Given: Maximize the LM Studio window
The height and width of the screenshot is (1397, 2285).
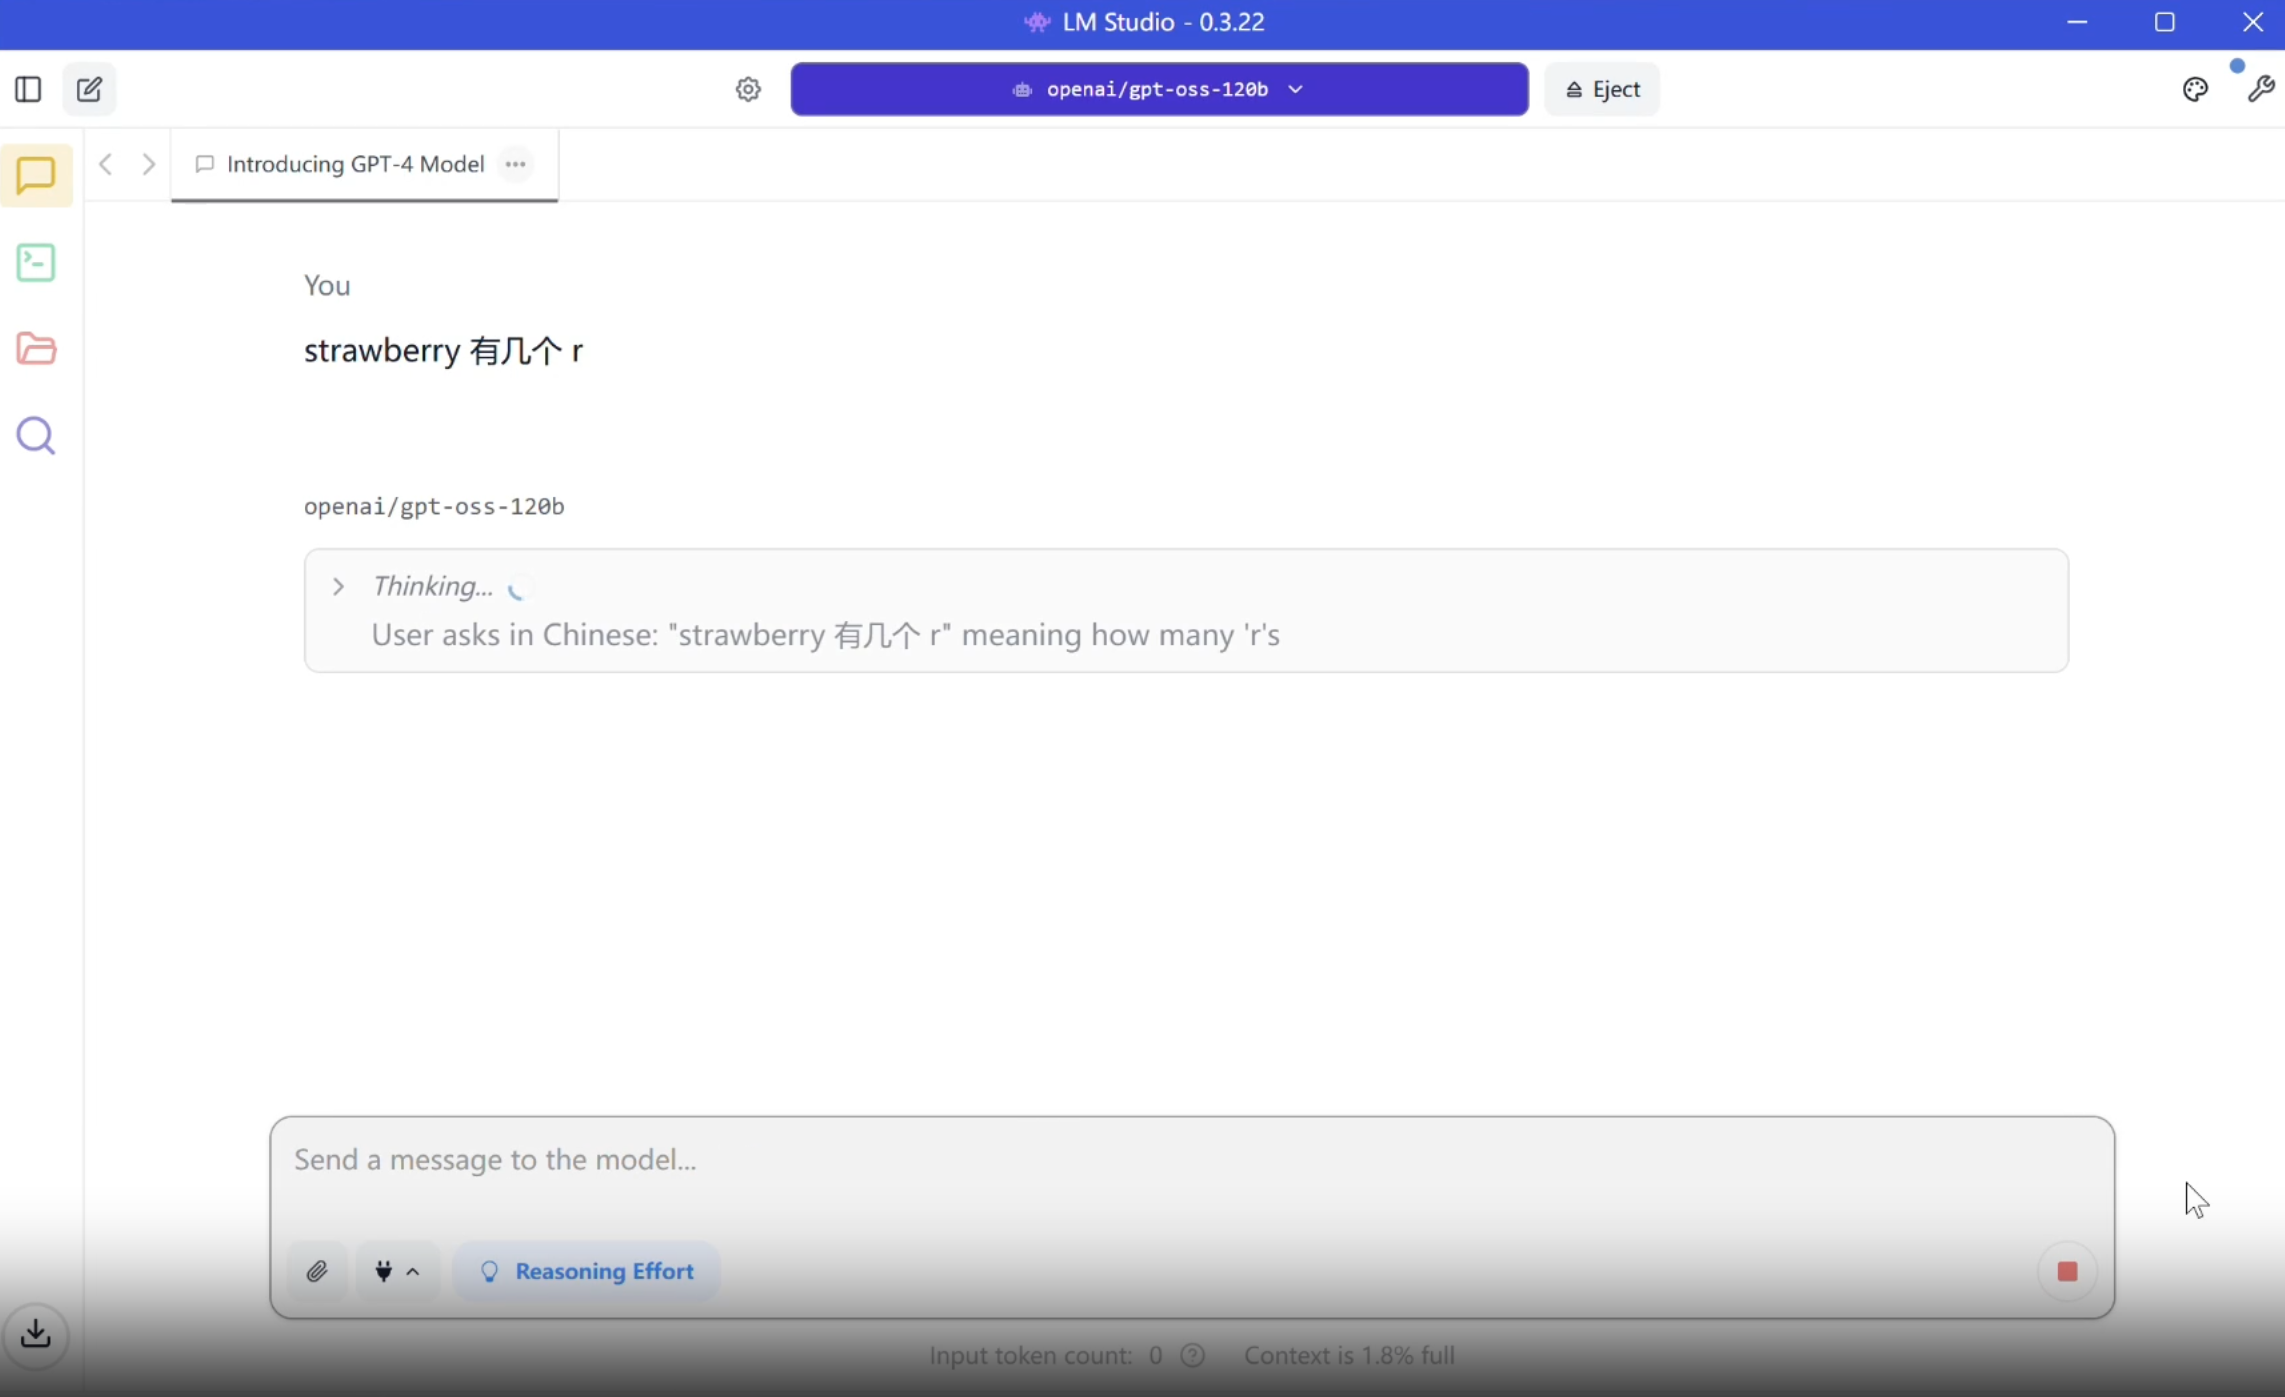Looking at the screenshot, I should (2165, 22).
